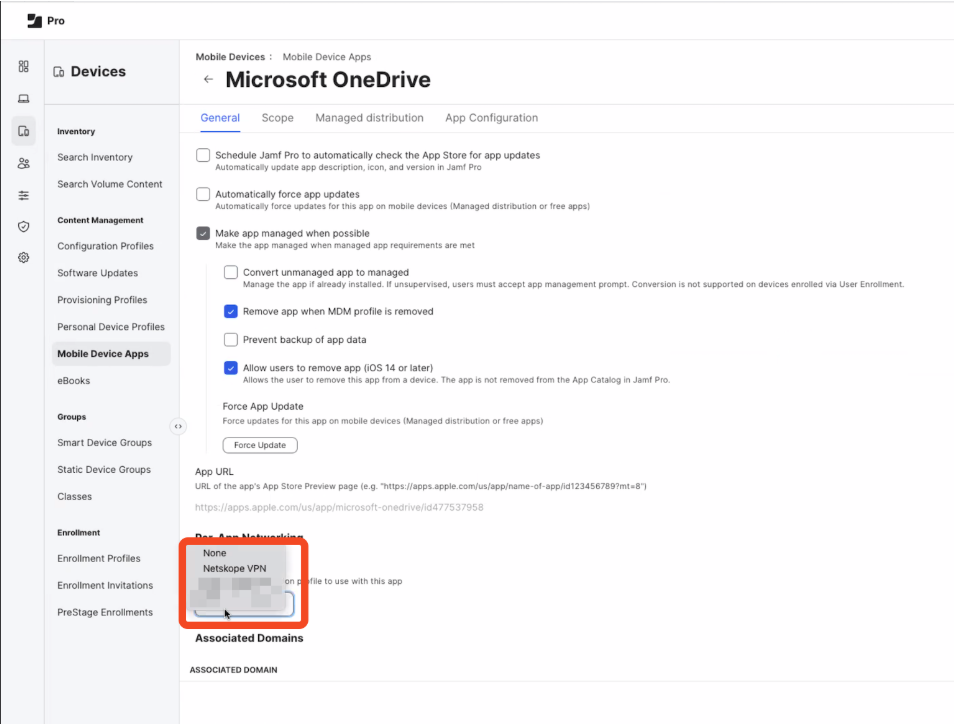954x728 pixels.
Task: Click the Devices header icon
Action: [58, 72]
